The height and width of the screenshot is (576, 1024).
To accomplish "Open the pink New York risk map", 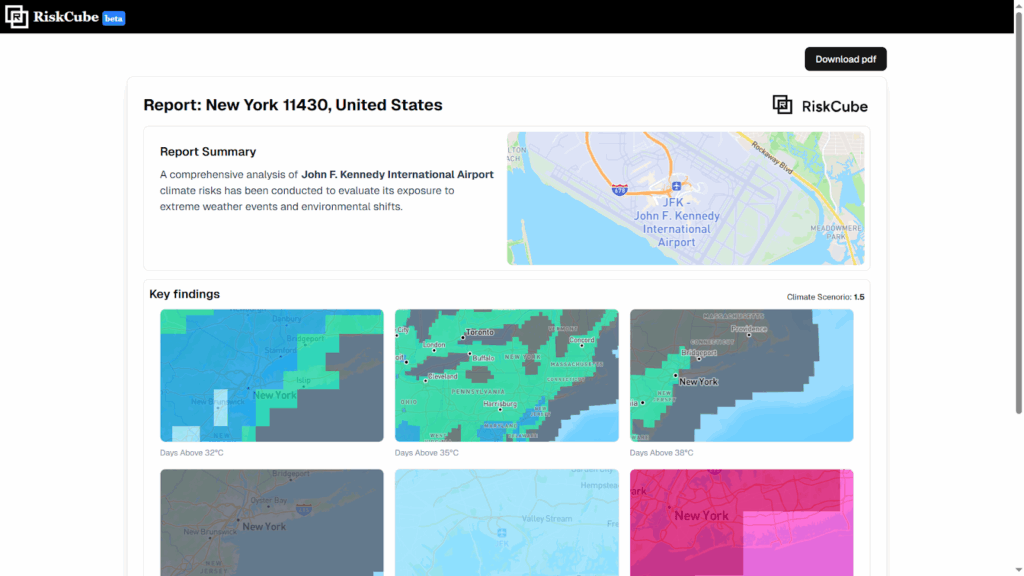I will pyautogui.click(x=741, y=522).
